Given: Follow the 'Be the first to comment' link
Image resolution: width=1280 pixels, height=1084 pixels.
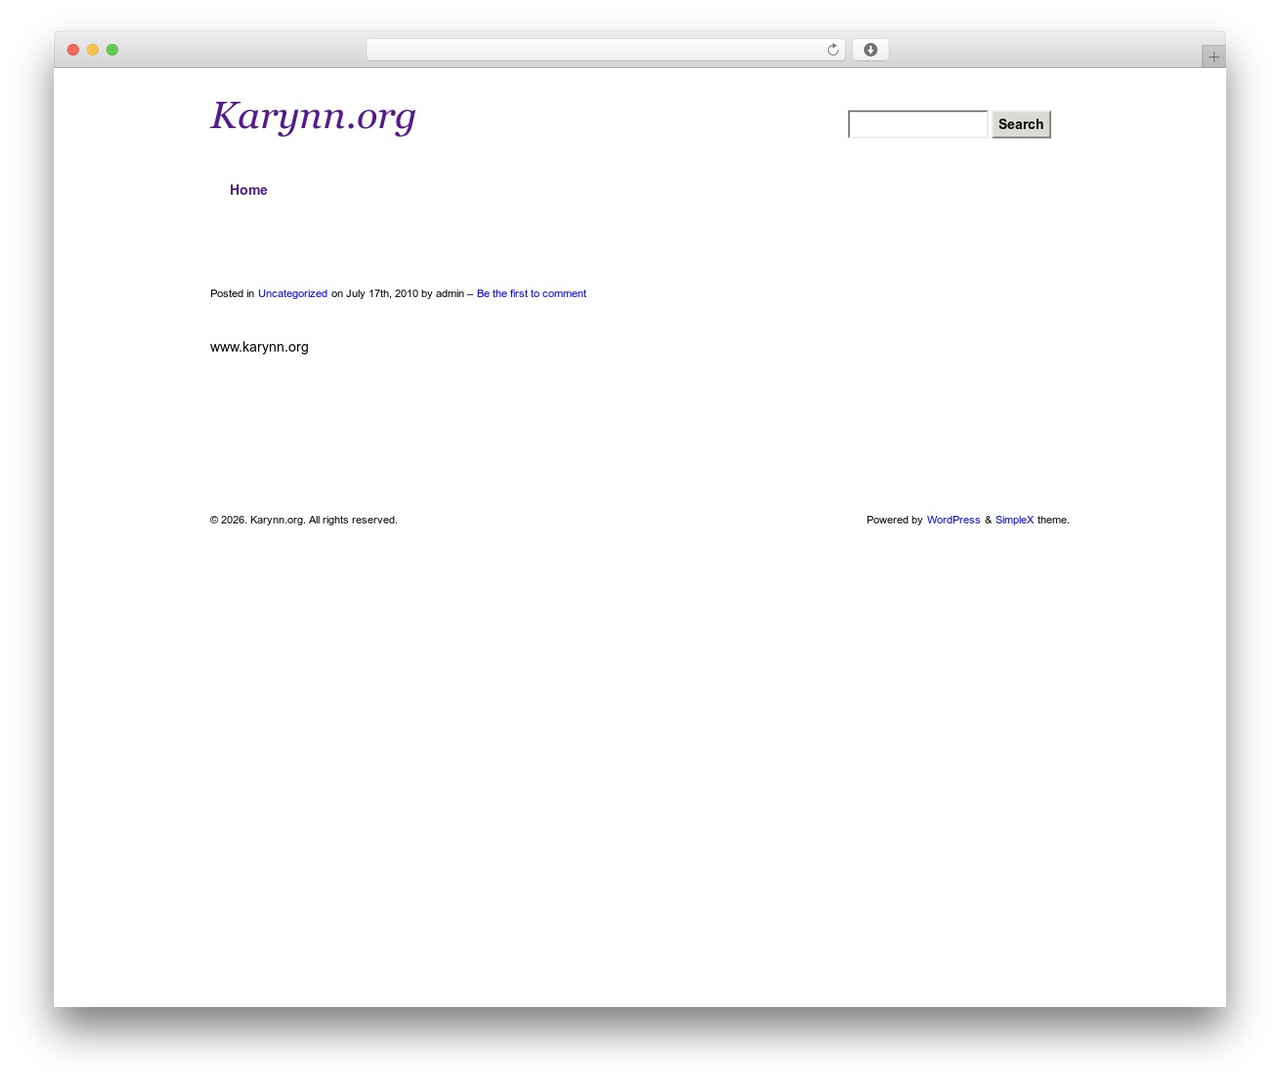Looking at the screenshot, I should [x=531, y=294].
